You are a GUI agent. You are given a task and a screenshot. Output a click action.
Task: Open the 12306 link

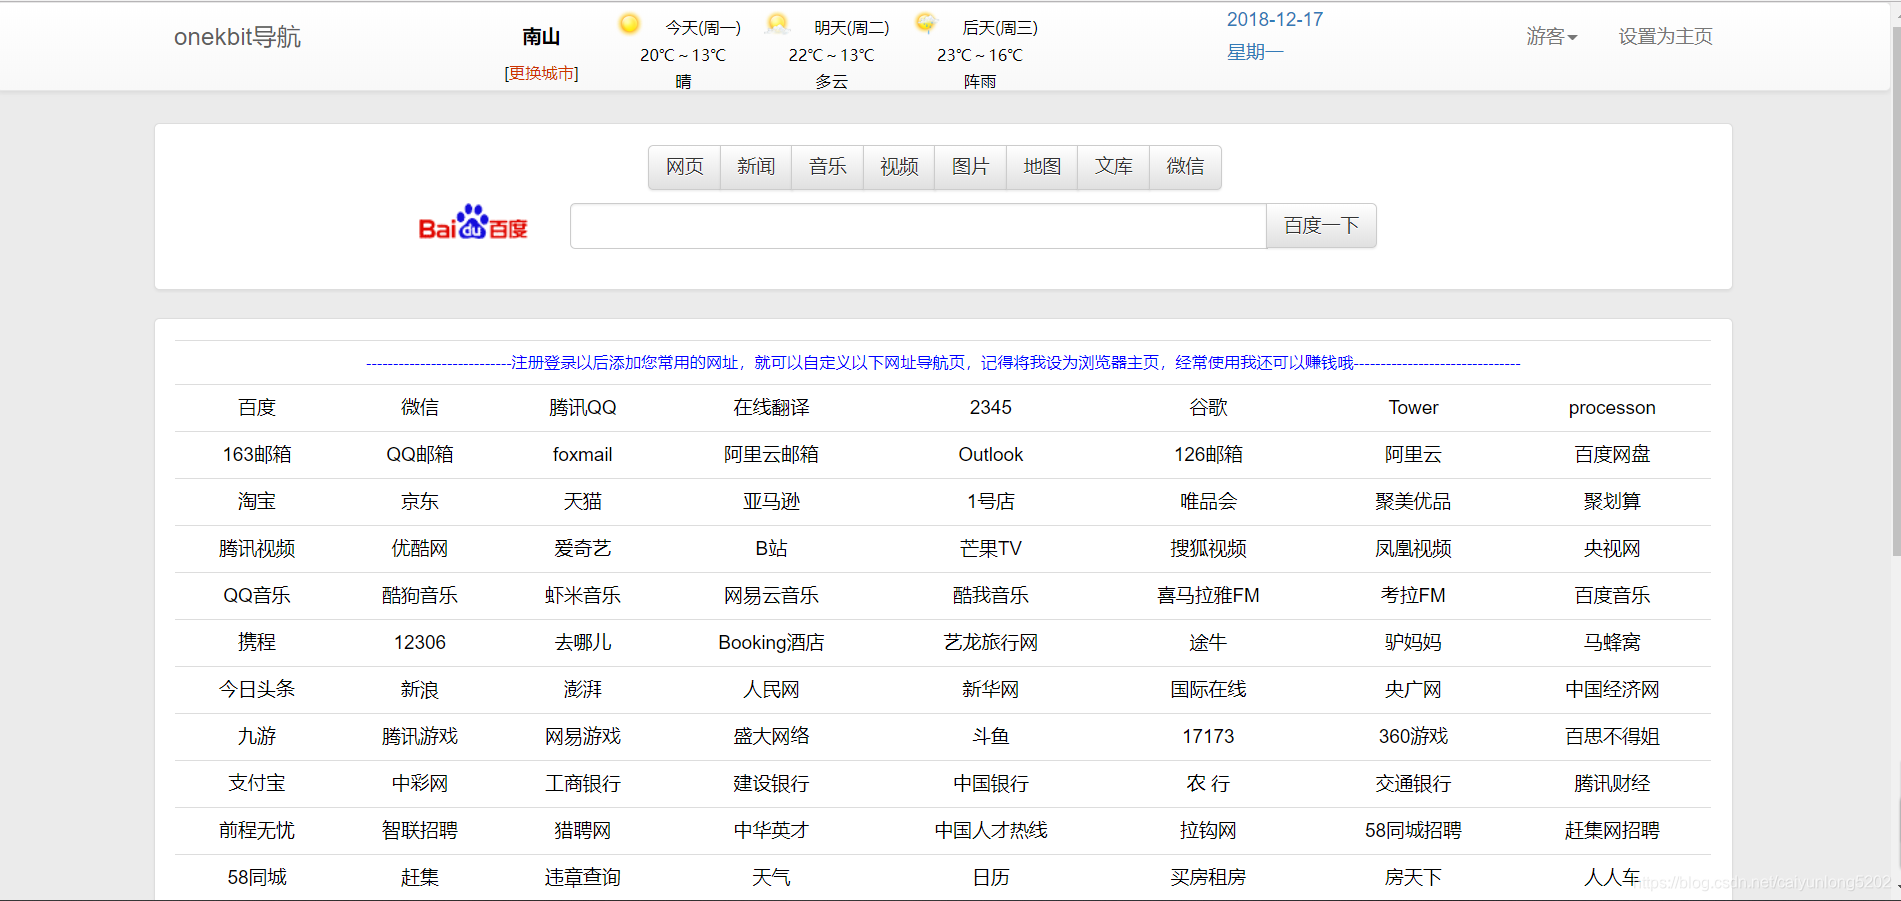(420, 643)
